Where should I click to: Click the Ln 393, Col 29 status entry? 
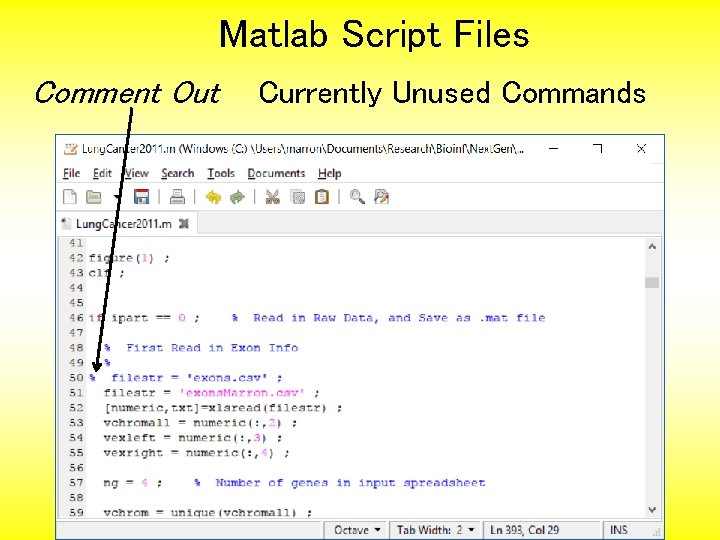click(525, 530)
